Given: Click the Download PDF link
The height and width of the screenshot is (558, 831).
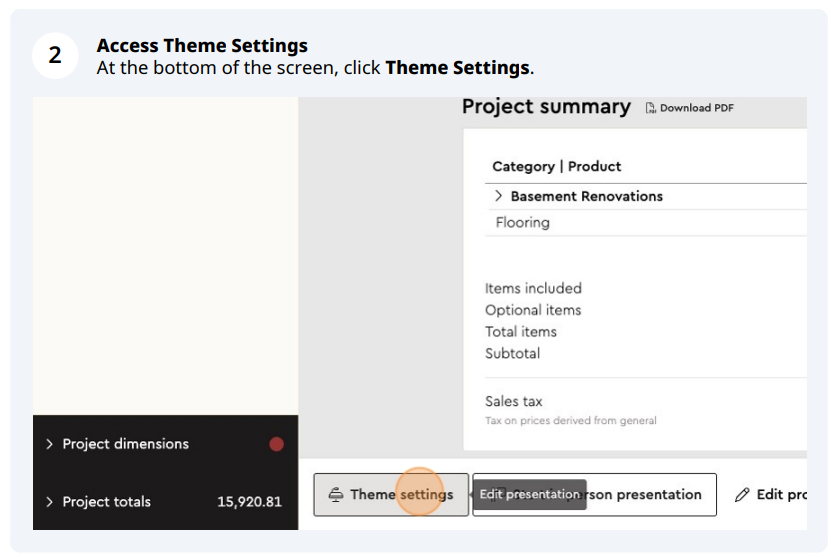Looking at the screenshot, I should (x=689, y=108).
